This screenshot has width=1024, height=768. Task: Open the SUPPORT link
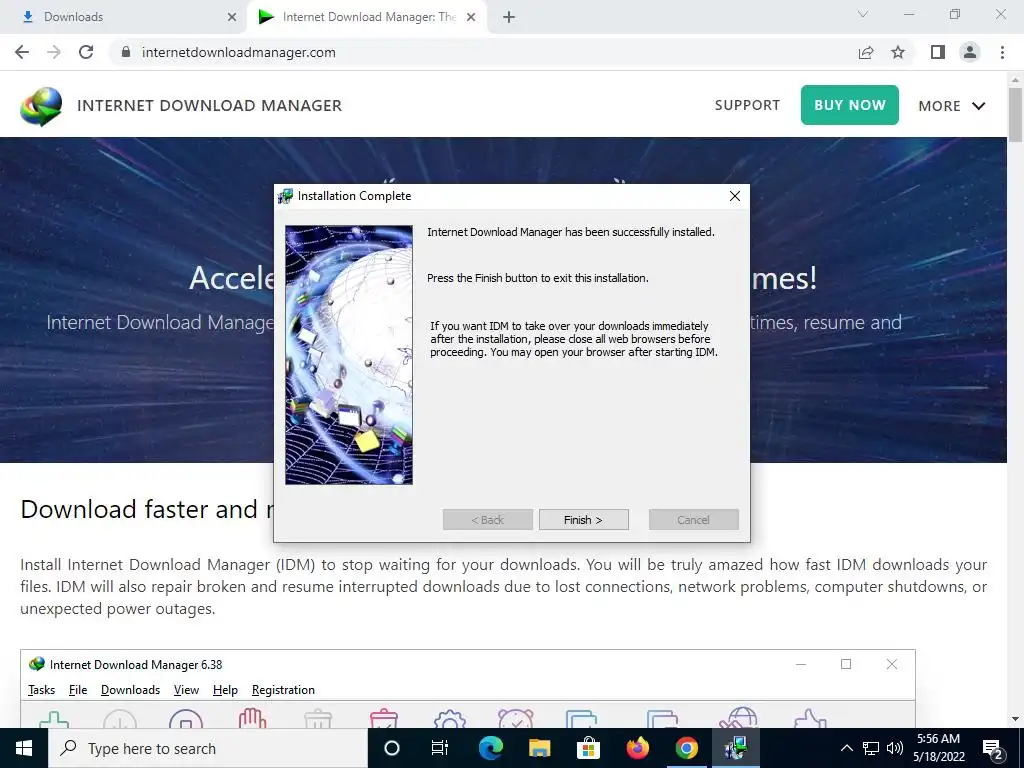747,105
